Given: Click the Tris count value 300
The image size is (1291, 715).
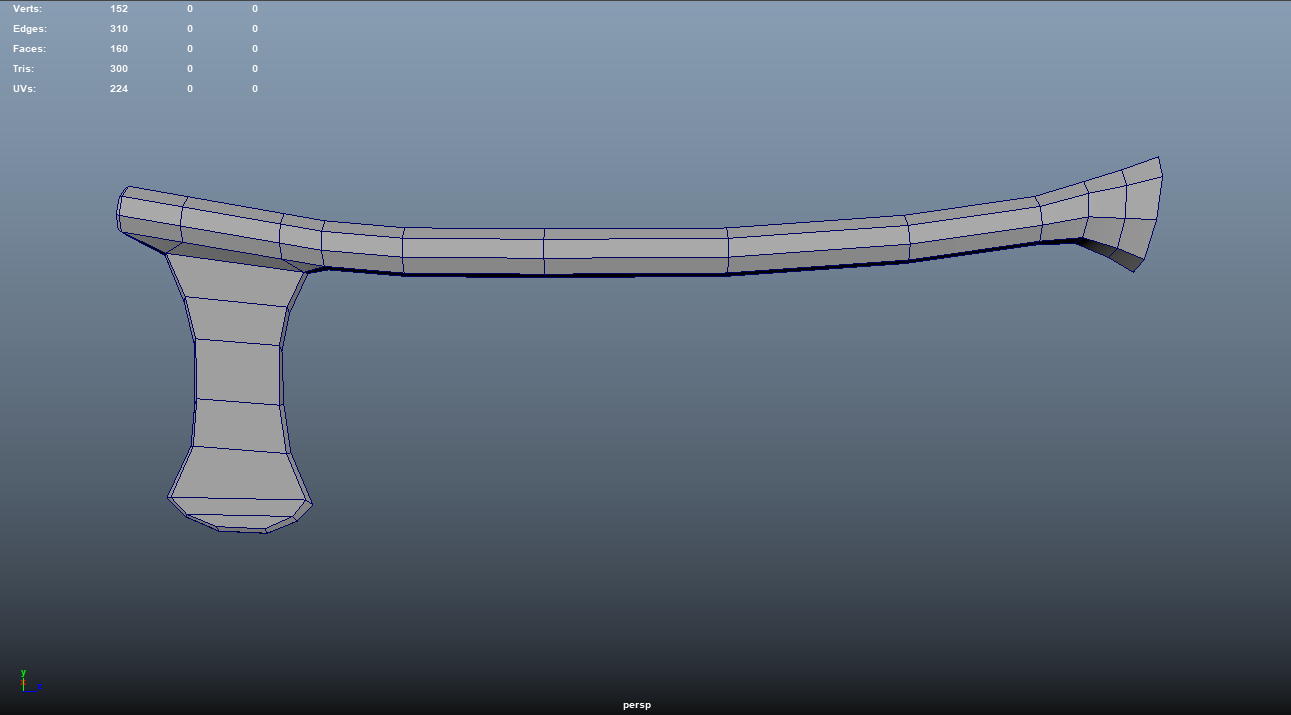Looking at the screenshot, I should [119, 69].
